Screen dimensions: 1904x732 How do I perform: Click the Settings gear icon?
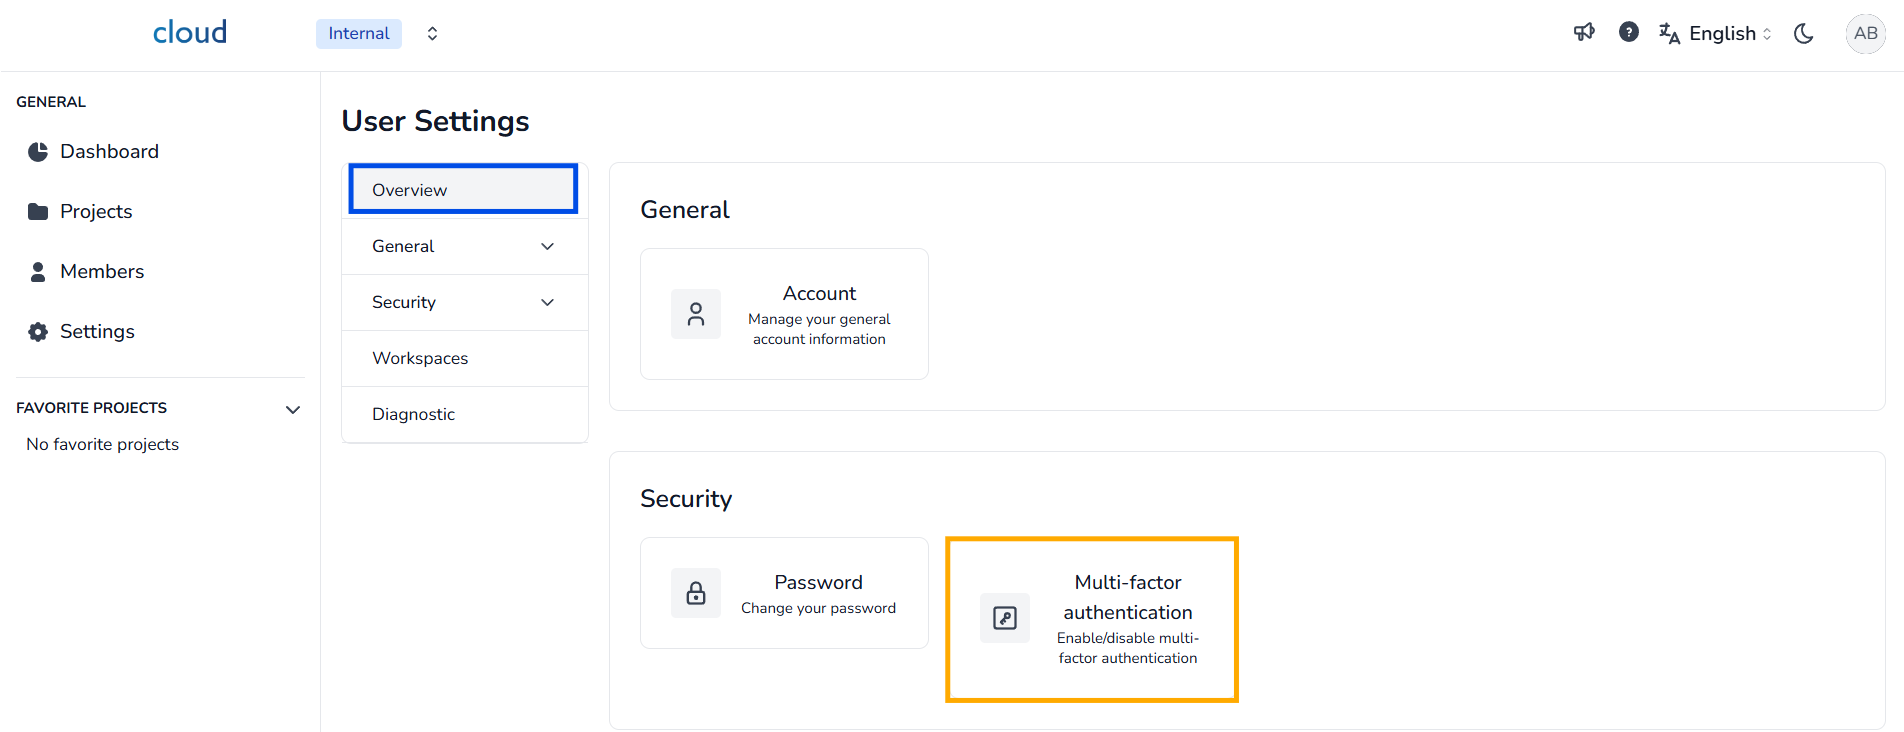(38, 332)
